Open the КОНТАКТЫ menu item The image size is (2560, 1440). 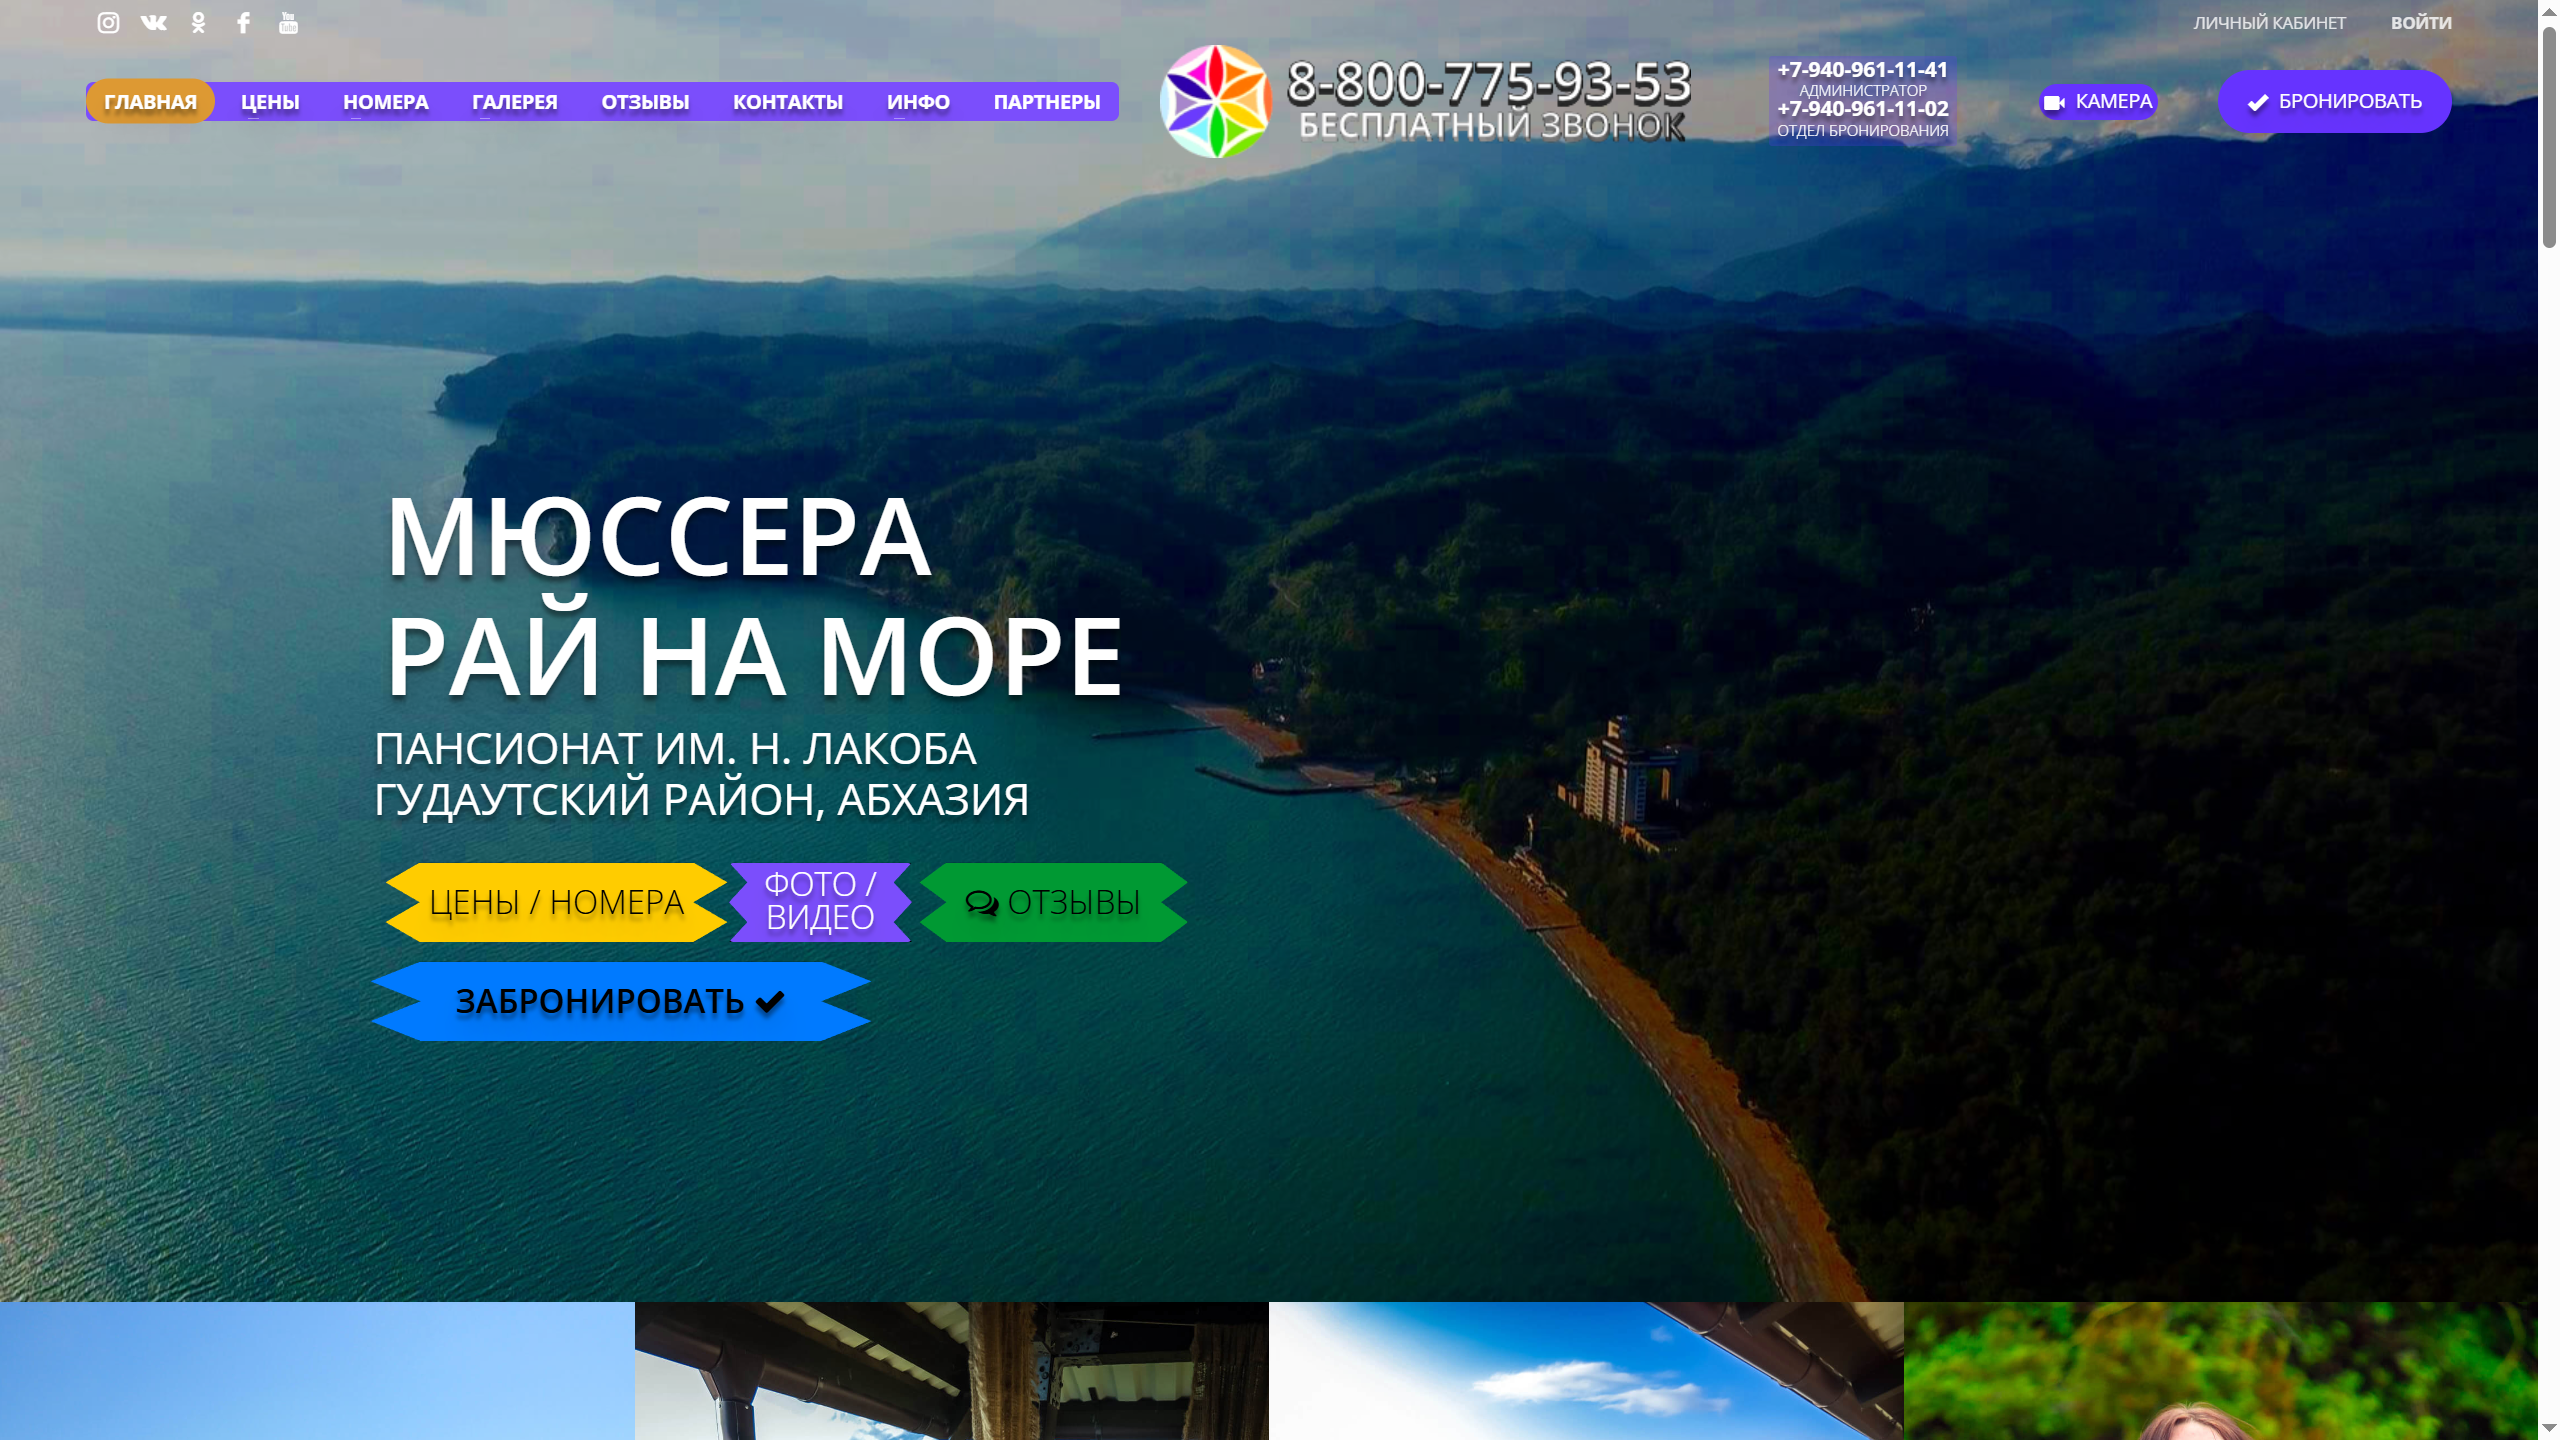[787, 101]
